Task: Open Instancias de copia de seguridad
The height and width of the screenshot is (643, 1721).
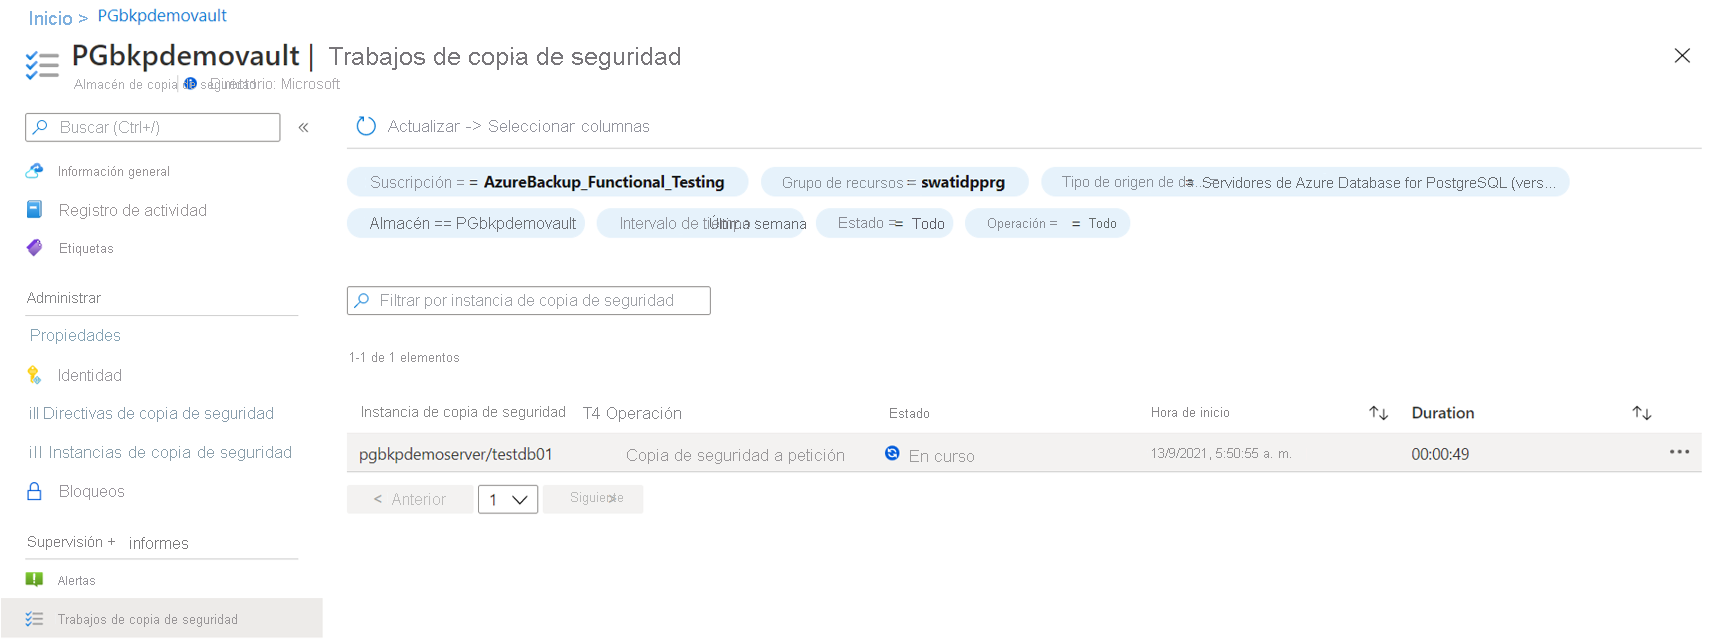Action: coord(160,452)
